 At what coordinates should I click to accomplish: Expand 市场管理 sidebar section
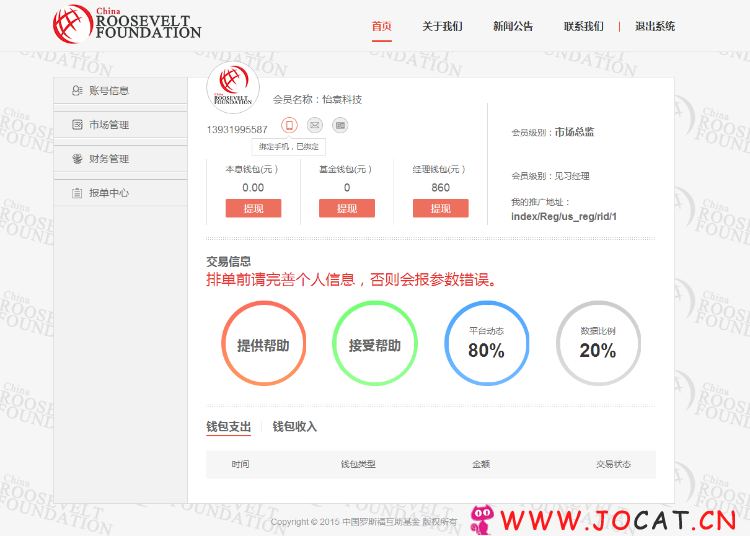coord(109,125)
